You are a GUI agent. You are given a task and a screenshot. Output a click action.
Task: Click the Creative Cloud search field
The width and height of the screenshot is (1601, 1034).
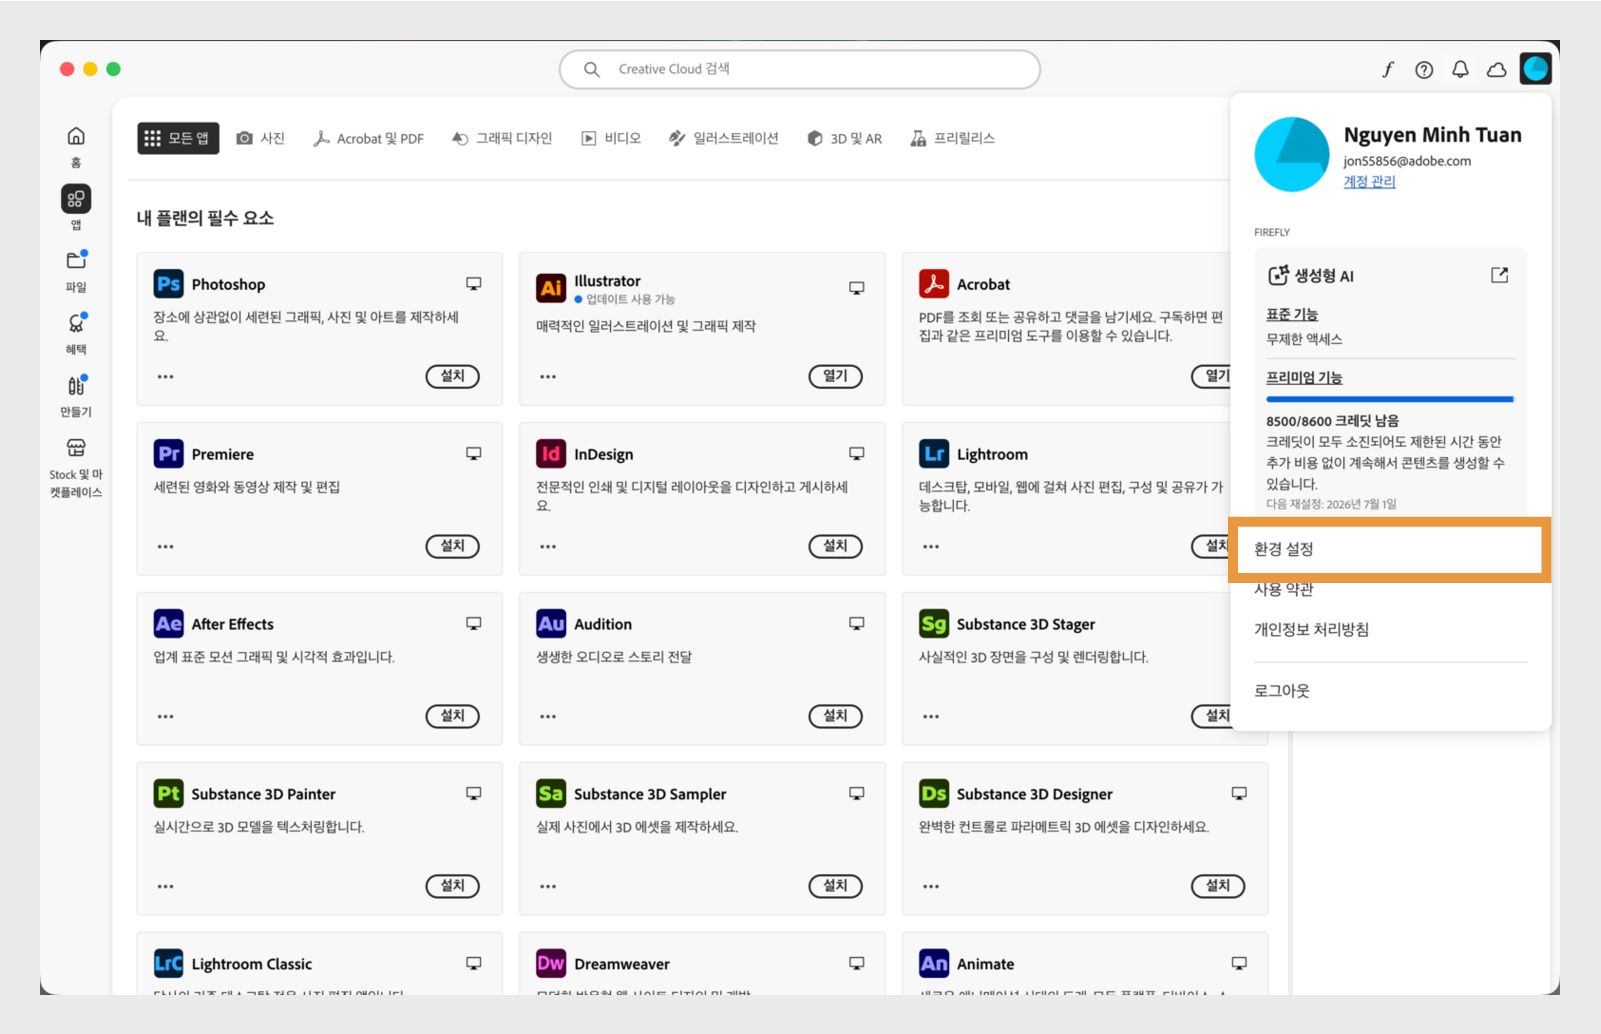point(800,69)
